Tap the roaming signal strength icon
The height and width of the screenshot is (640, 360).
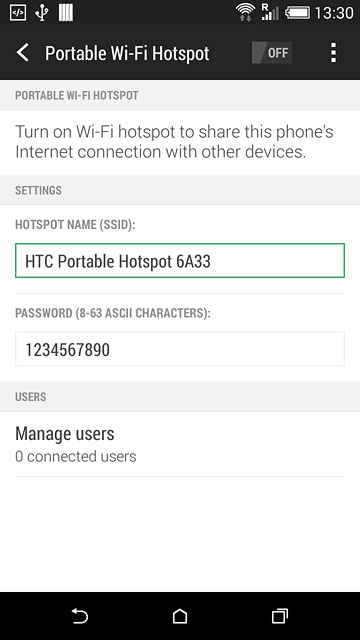coord(270,12)
